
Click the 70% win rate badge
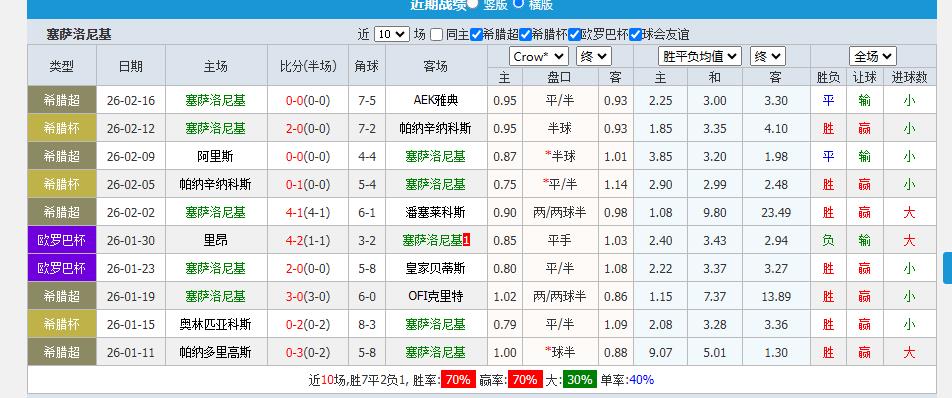[458, 380]
